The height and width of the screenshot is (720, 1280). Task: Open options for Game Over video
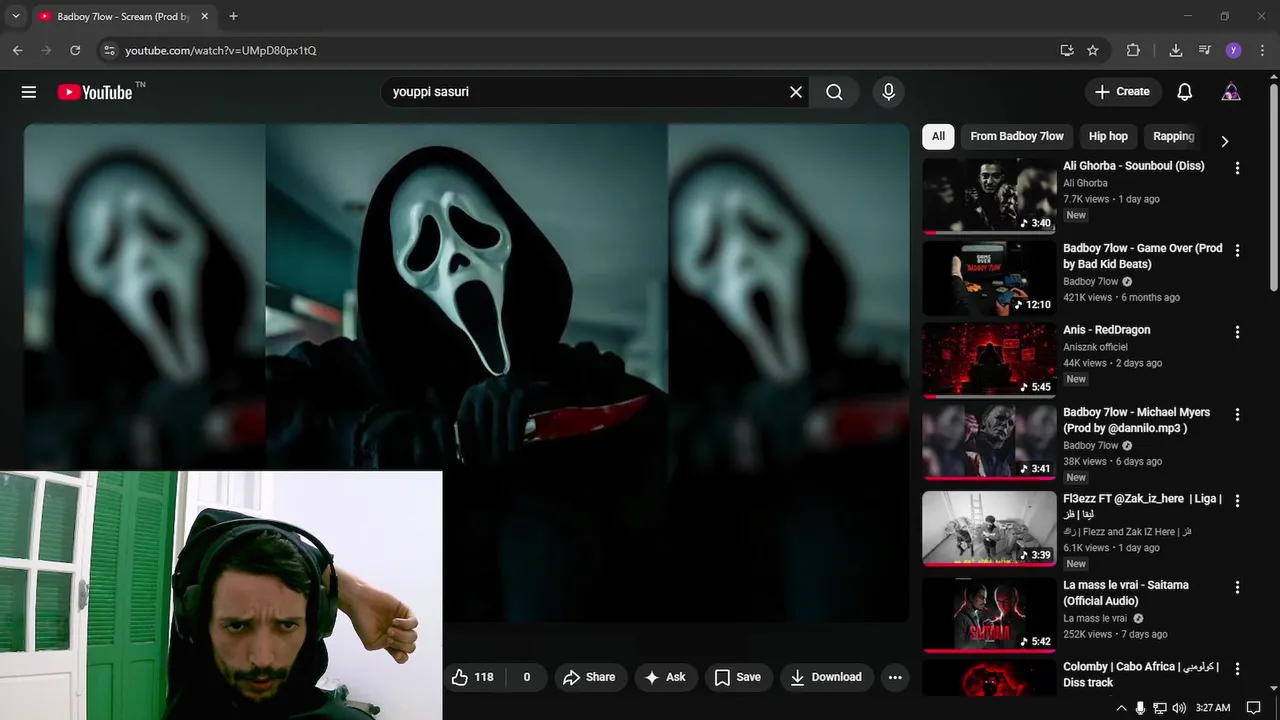[x=1237, y=250]
